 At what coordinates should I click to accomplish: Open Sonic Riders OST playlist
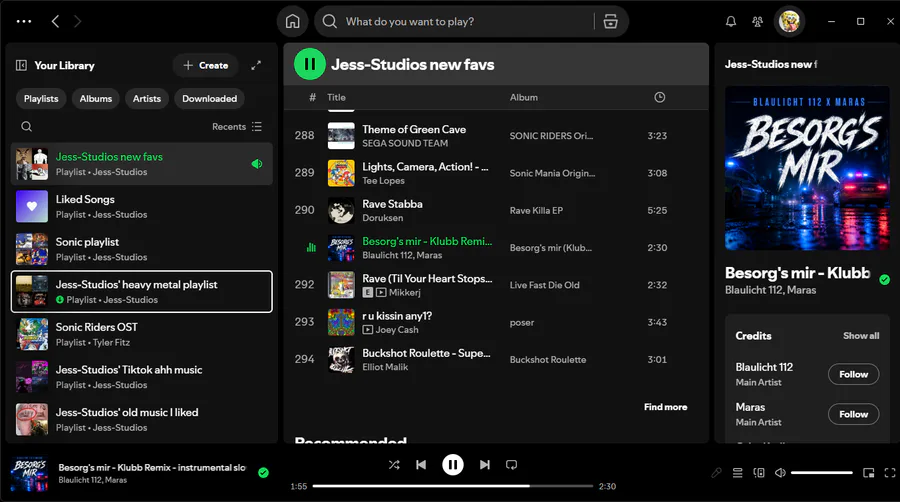[142, 334]
